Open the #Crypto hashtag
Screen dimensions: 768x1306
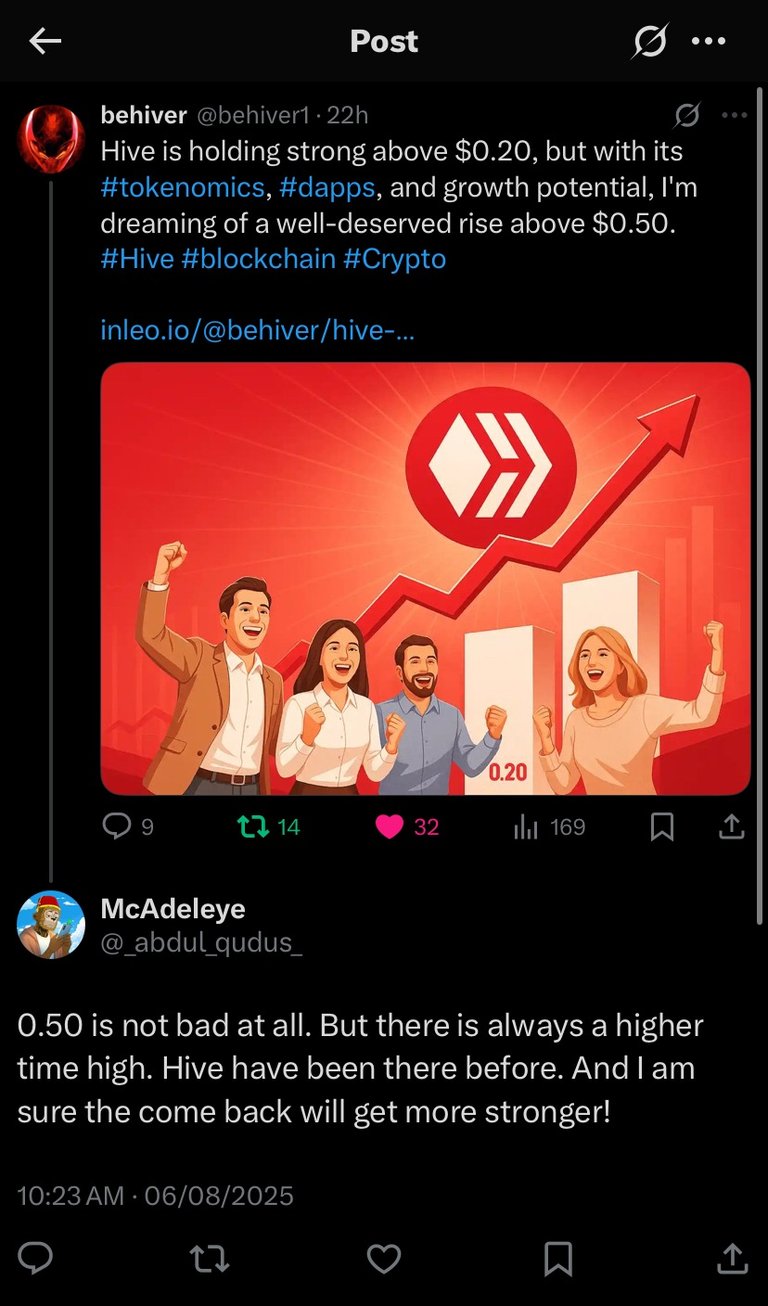[394, 259]
